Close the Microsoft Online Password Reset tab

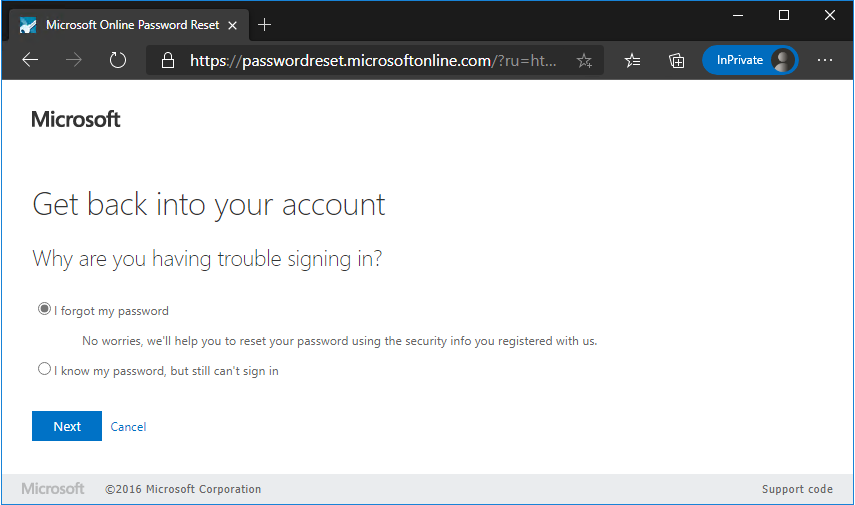pos(232,25)
